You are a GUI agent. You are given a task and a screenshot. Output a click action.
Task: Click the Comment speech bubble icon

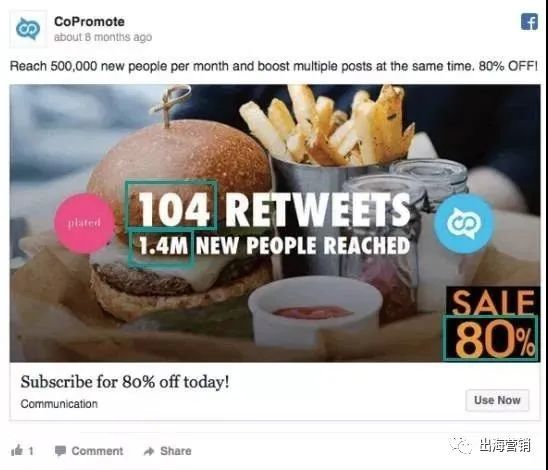click(x=60, y=451)
